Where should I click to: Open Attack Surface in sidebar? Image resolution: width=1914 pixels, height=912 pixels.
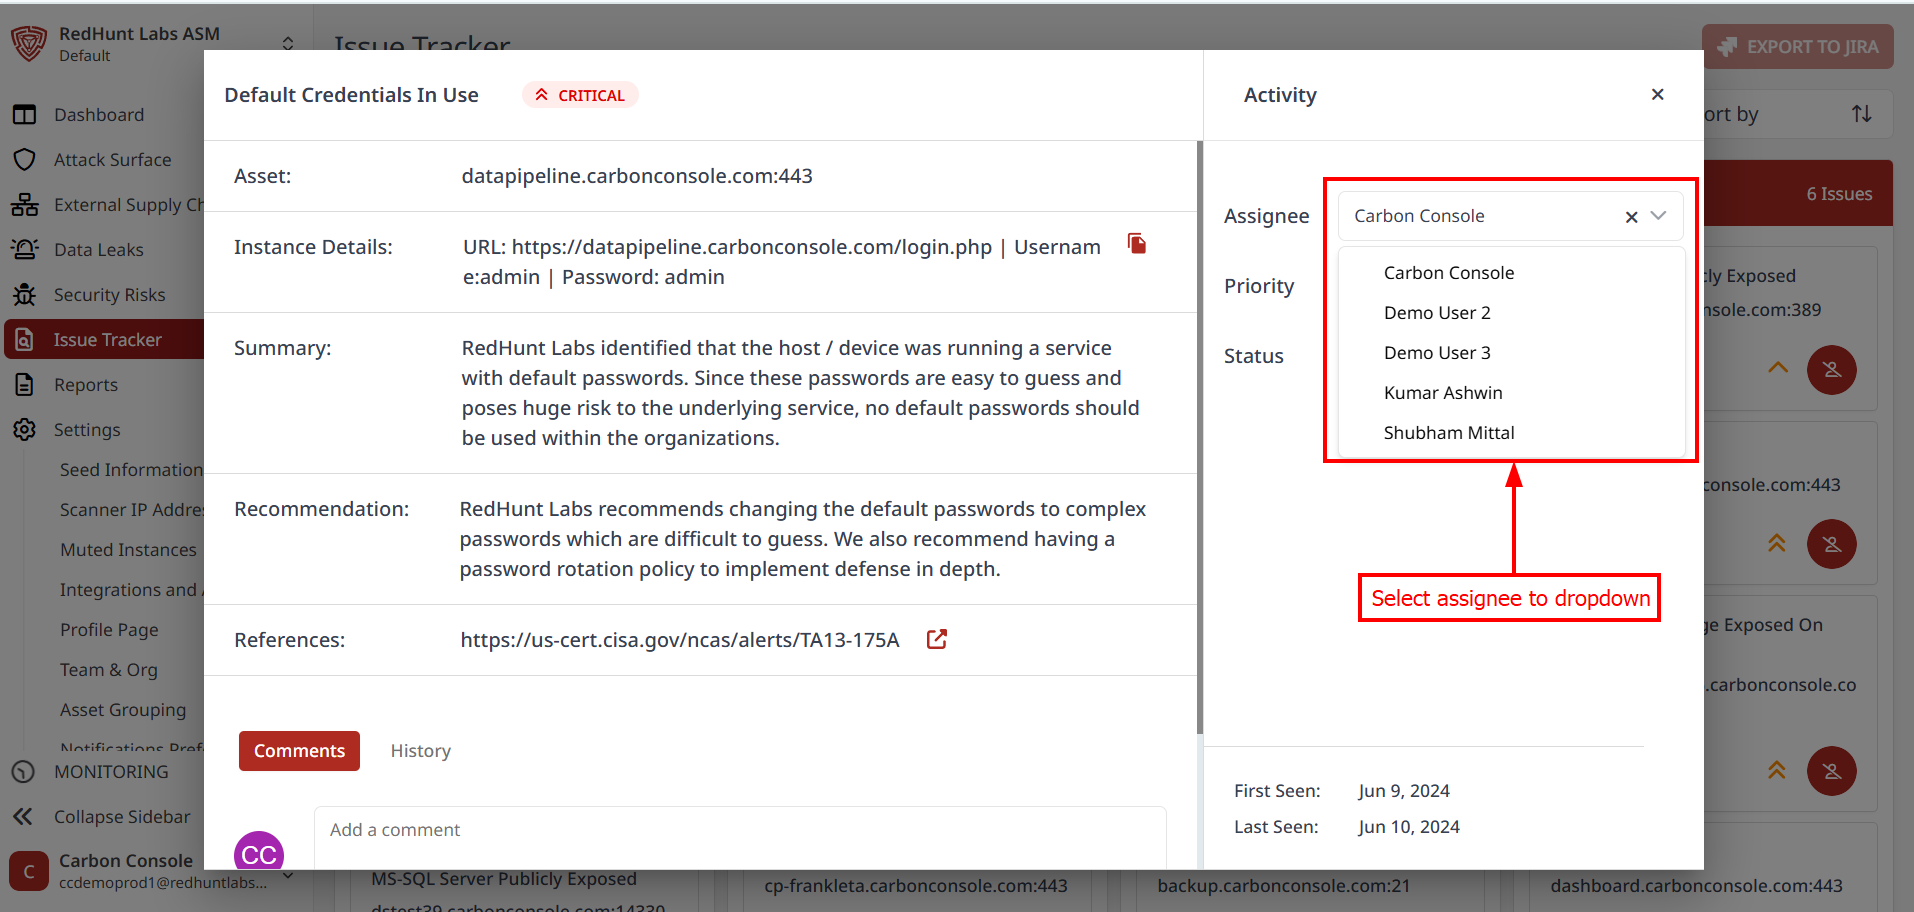(x=112, y=160)
